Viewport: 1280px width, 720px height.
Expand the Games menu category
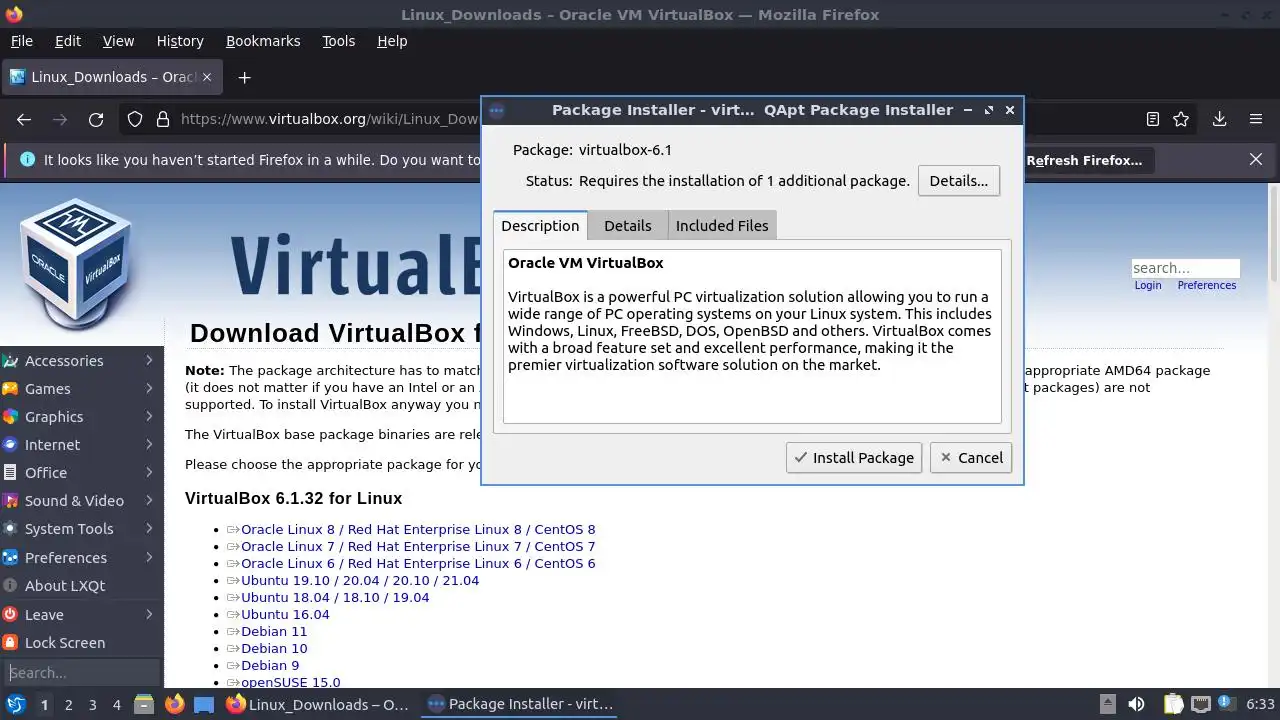[x=80, y=388]
